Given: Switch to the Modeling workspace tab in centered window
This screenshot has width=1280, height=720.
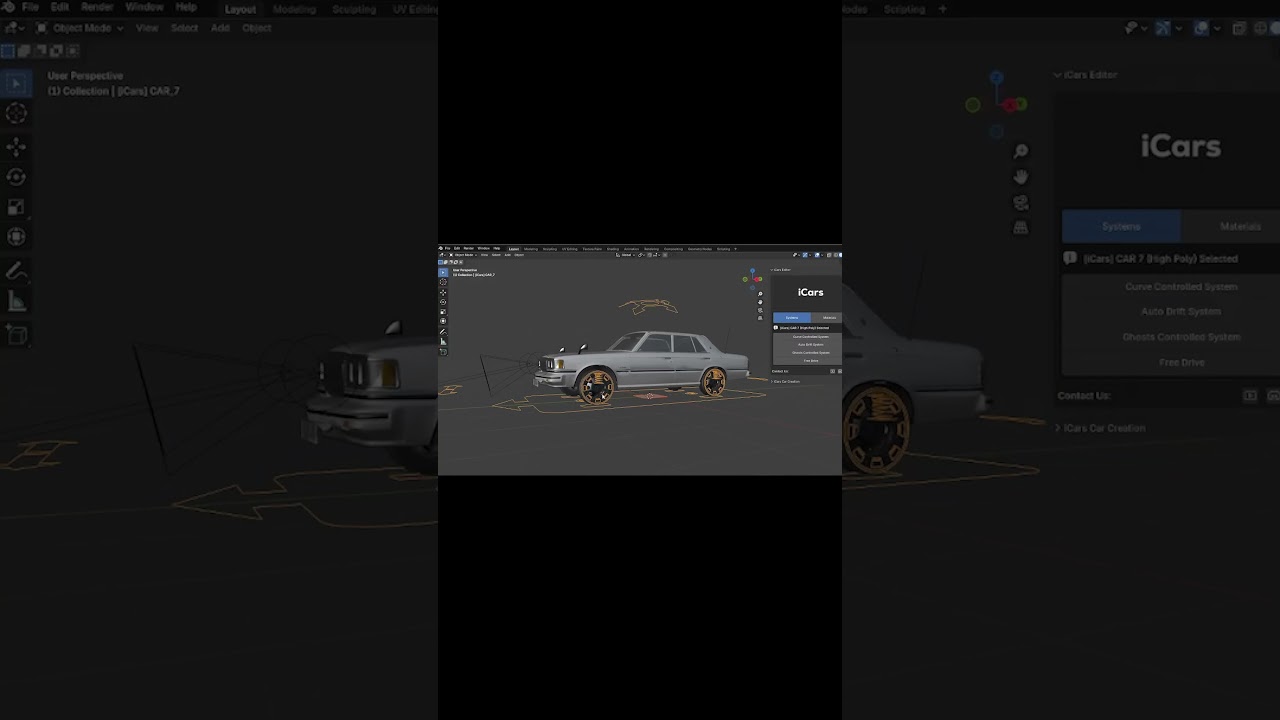Looking at the screenshot, I should click(x=531, y=249).
